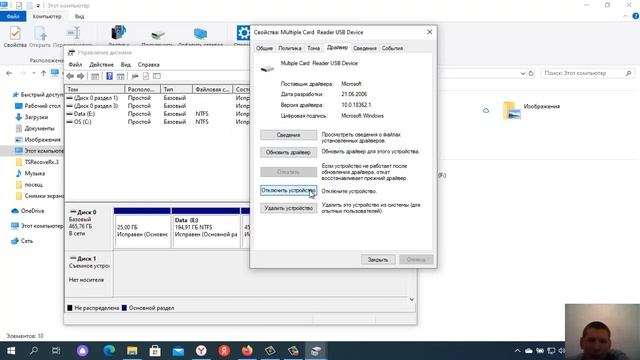Open the purple Alice assistant taskbar icon
The image size is (640, 360).
click(x=82, y=351)
